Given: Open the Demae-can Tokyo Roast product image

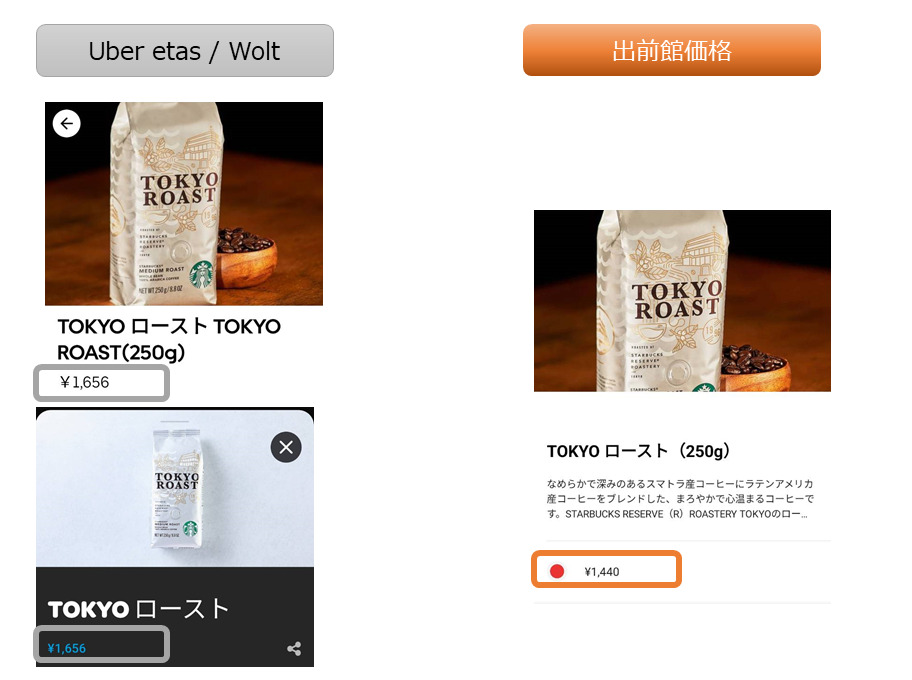Looking at the screenshot, I should click(682, 301).
